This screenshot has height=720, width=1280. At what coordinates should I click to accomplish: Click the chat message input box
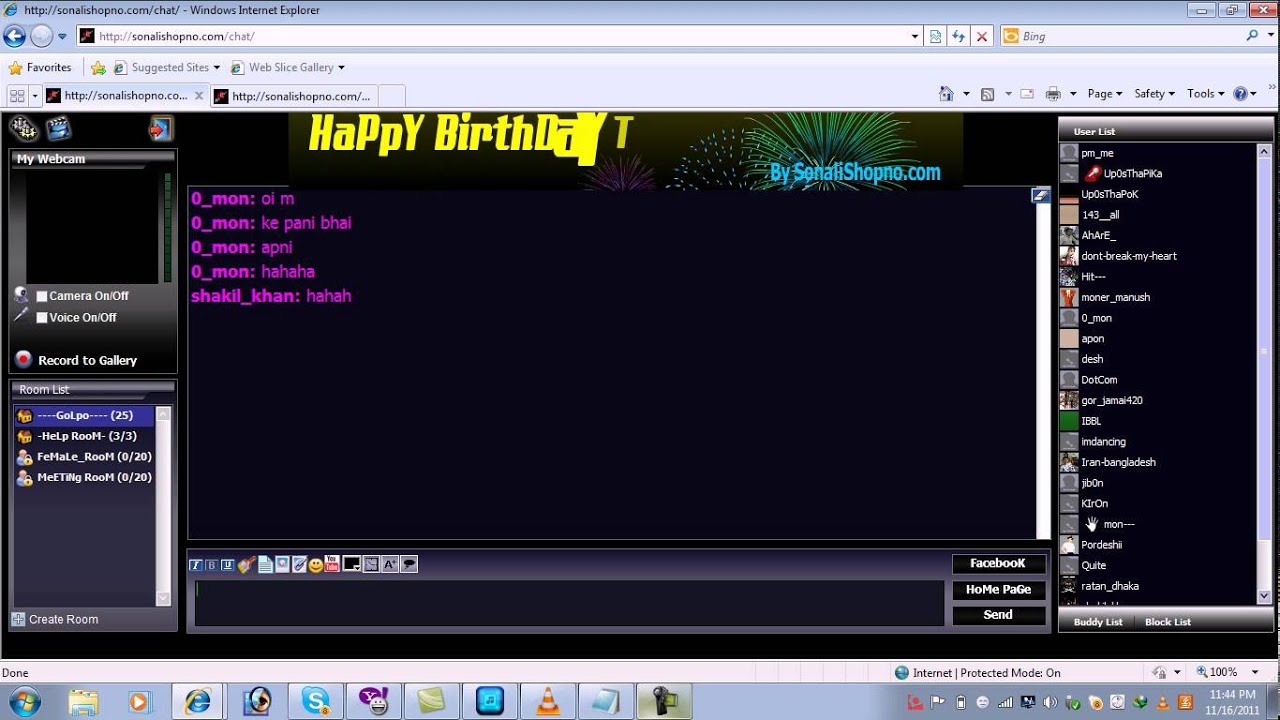click(569, 603)
